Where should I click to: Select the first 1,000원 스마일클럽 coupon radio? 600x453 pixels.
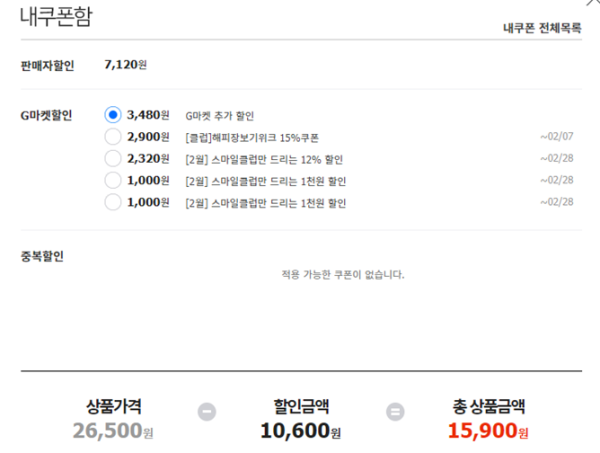coord(113,180)
